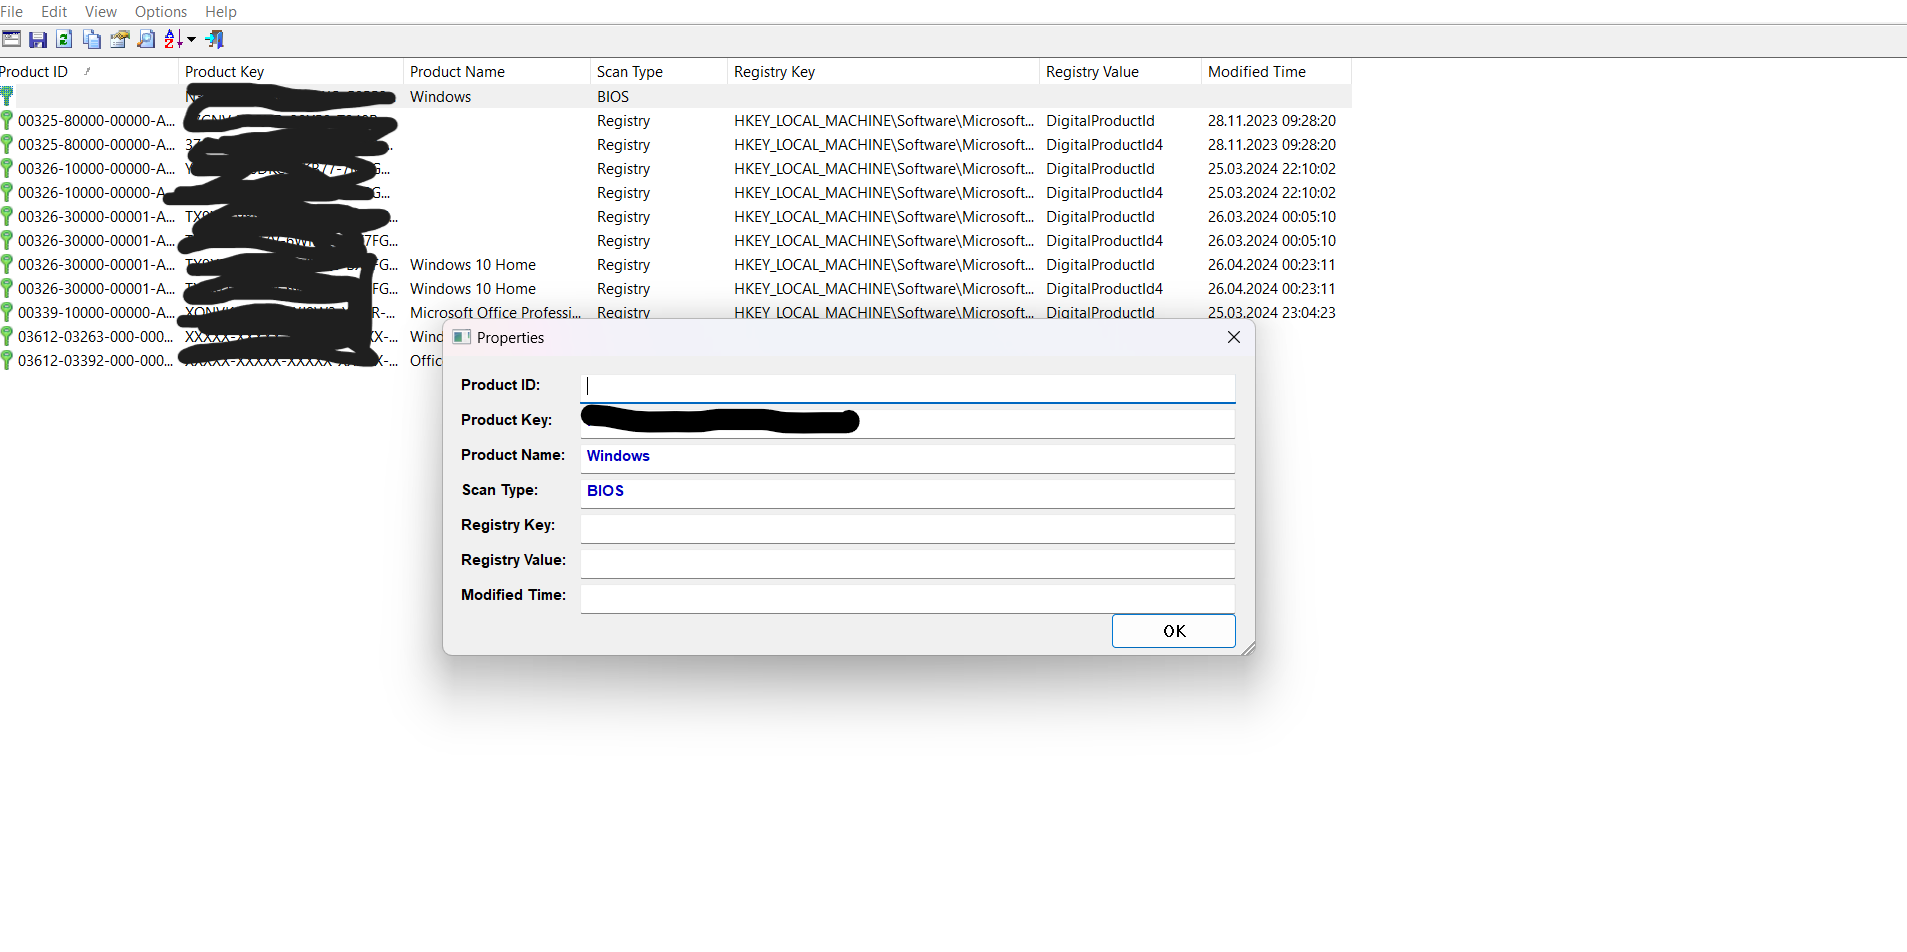
Task: Save selected items with the floppy disk icon
Action: coord(38,39)
